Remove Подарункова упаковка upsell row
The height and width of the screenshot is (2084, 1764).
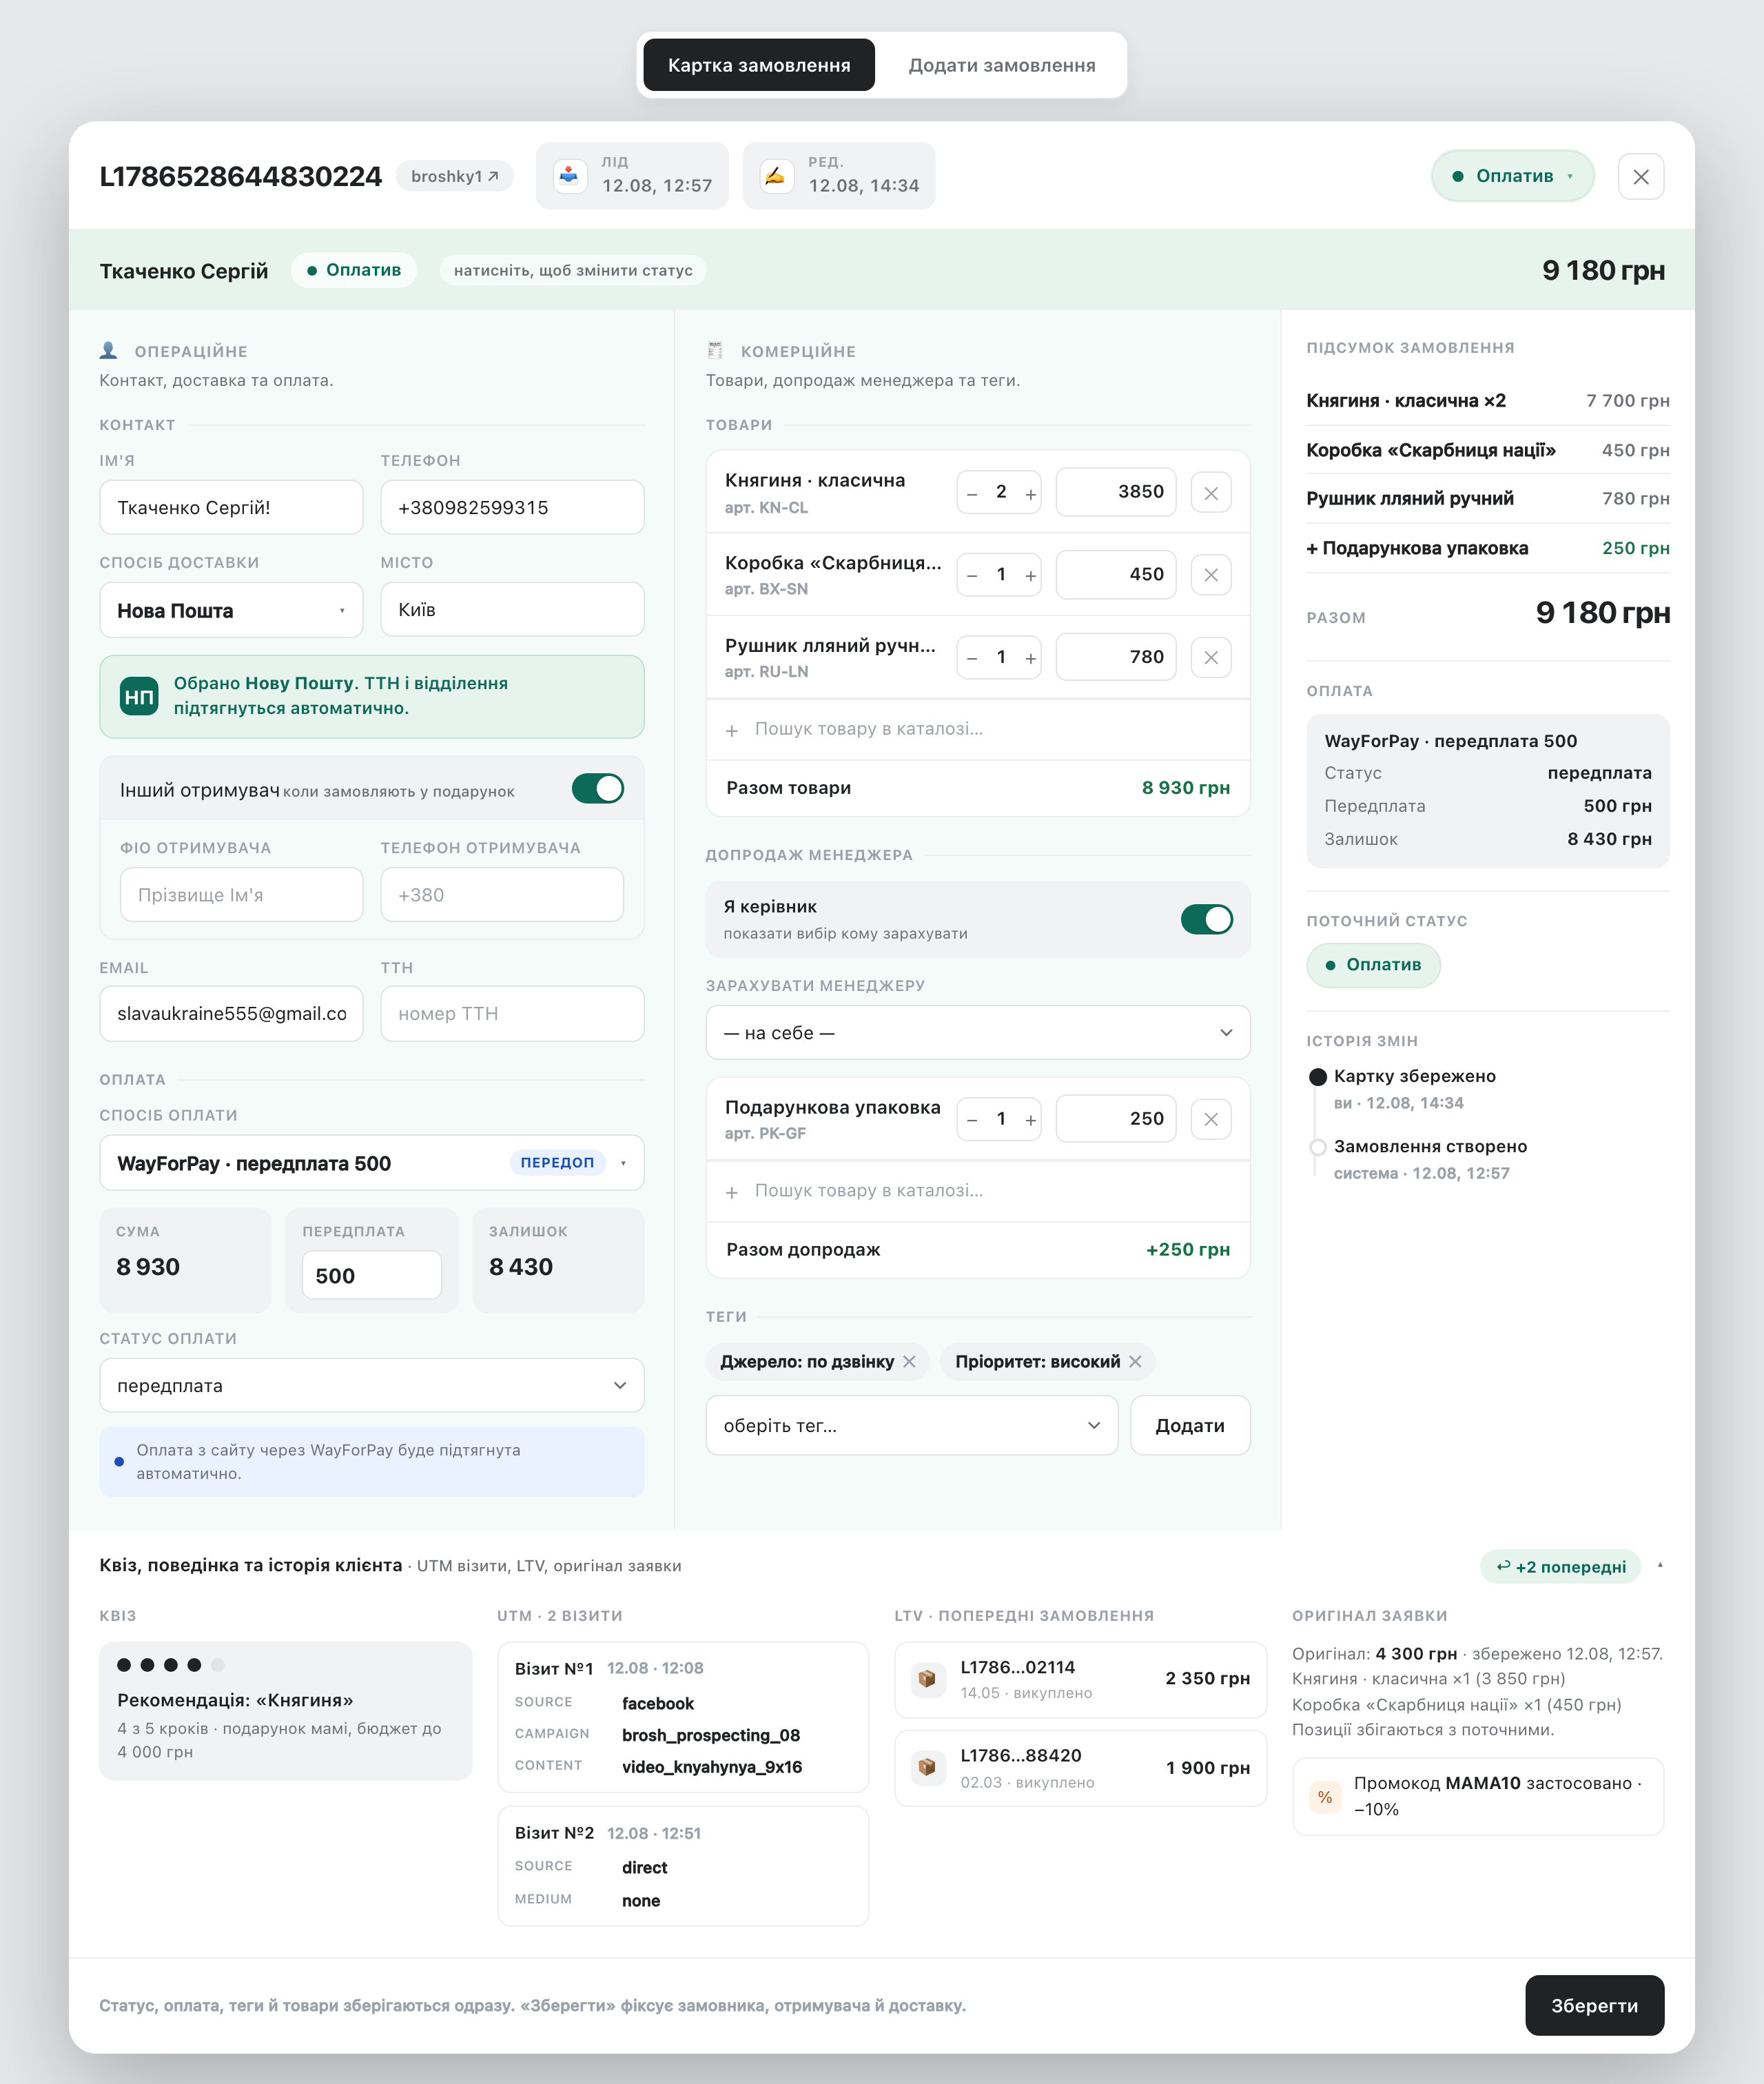click(1210, 1119)
